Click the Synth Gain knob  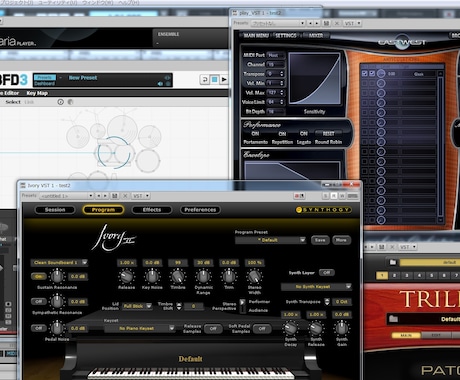[x=341, y=328]
